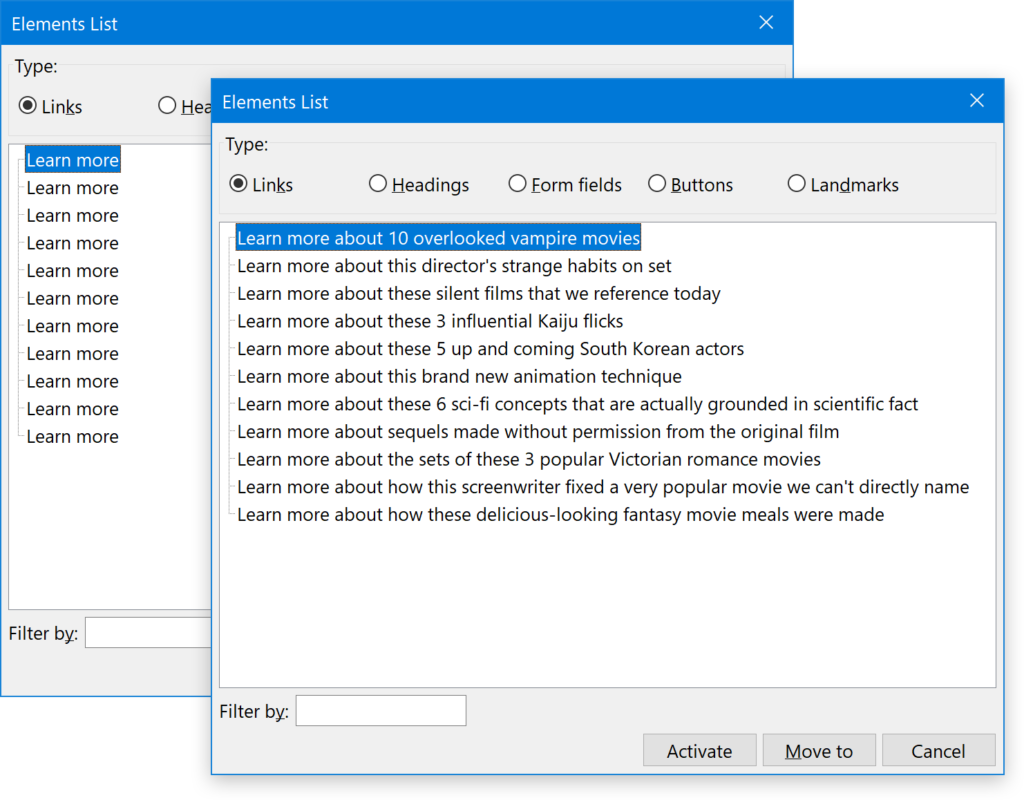
Task: Cancel the front Elements List dialog
Action: pyautogui.click(x=938, y=750)
